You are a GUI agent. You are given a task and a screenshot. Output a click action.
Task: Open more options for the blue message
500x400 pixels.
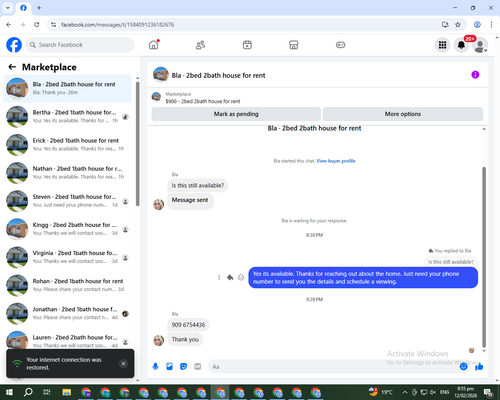point(219,277)
